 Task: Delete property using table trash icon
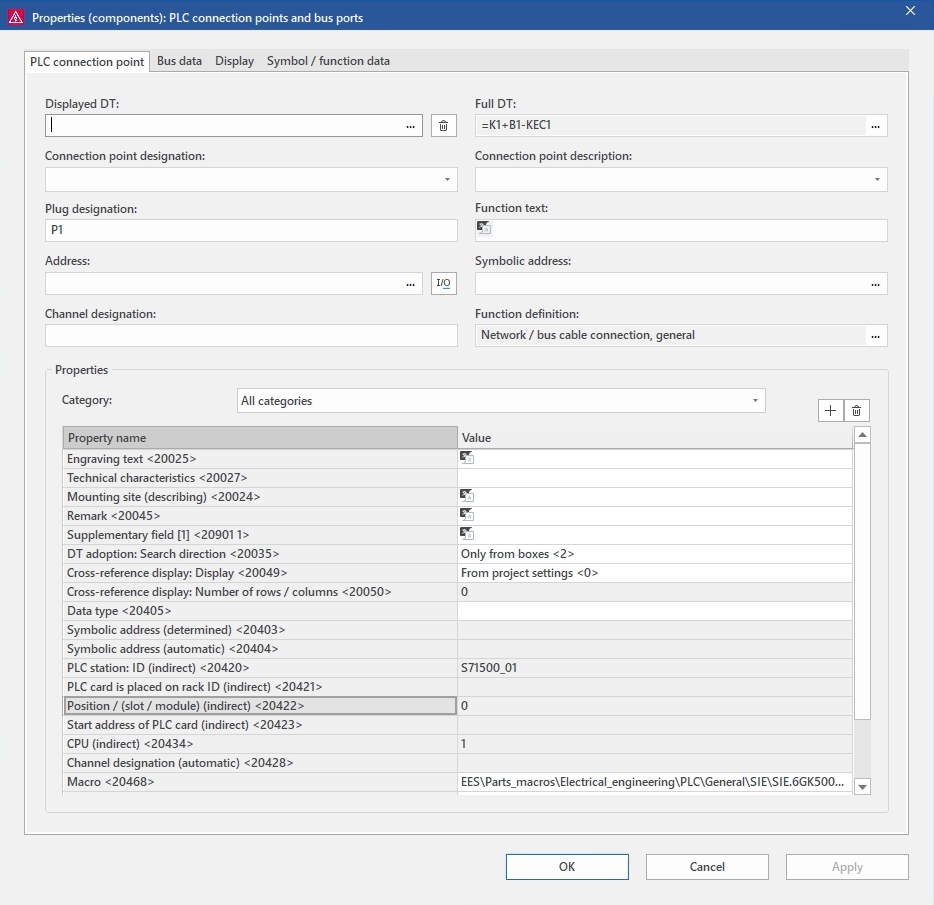(x=856, y=410)
